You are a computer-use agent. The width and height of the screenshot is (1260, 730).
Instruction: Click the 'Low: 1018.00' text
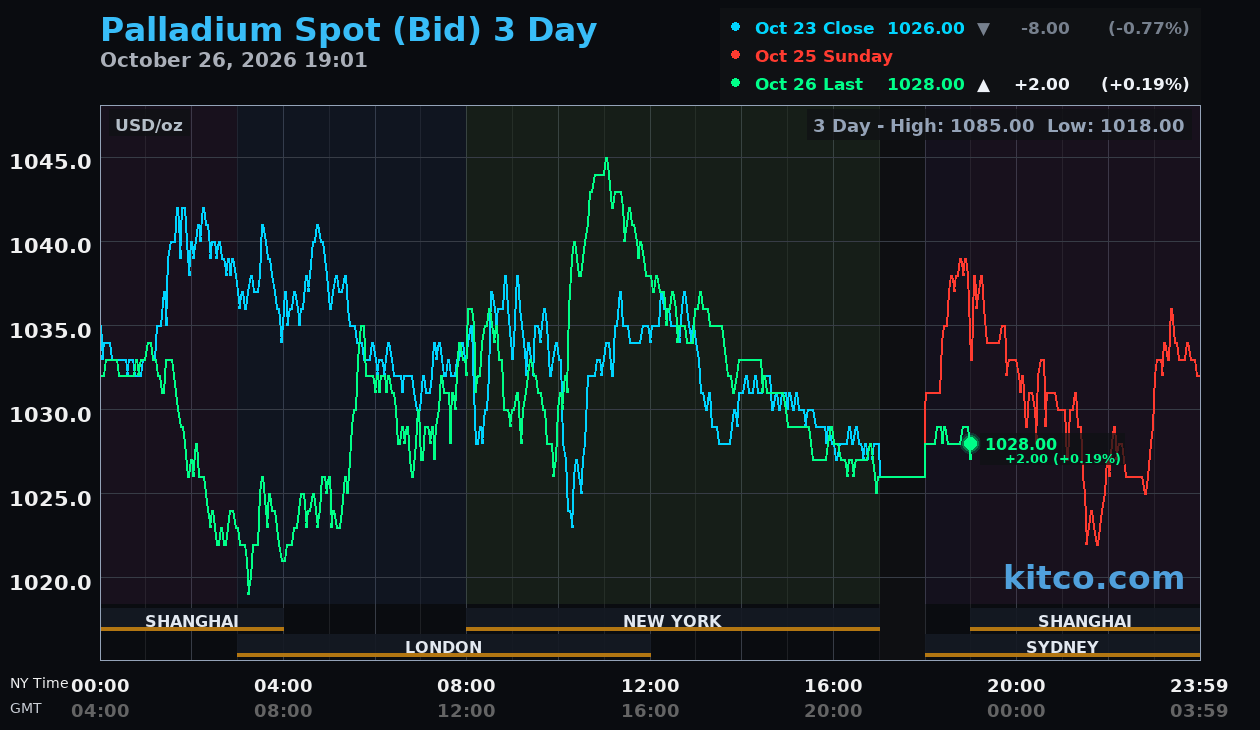[x=1116, y=126]
